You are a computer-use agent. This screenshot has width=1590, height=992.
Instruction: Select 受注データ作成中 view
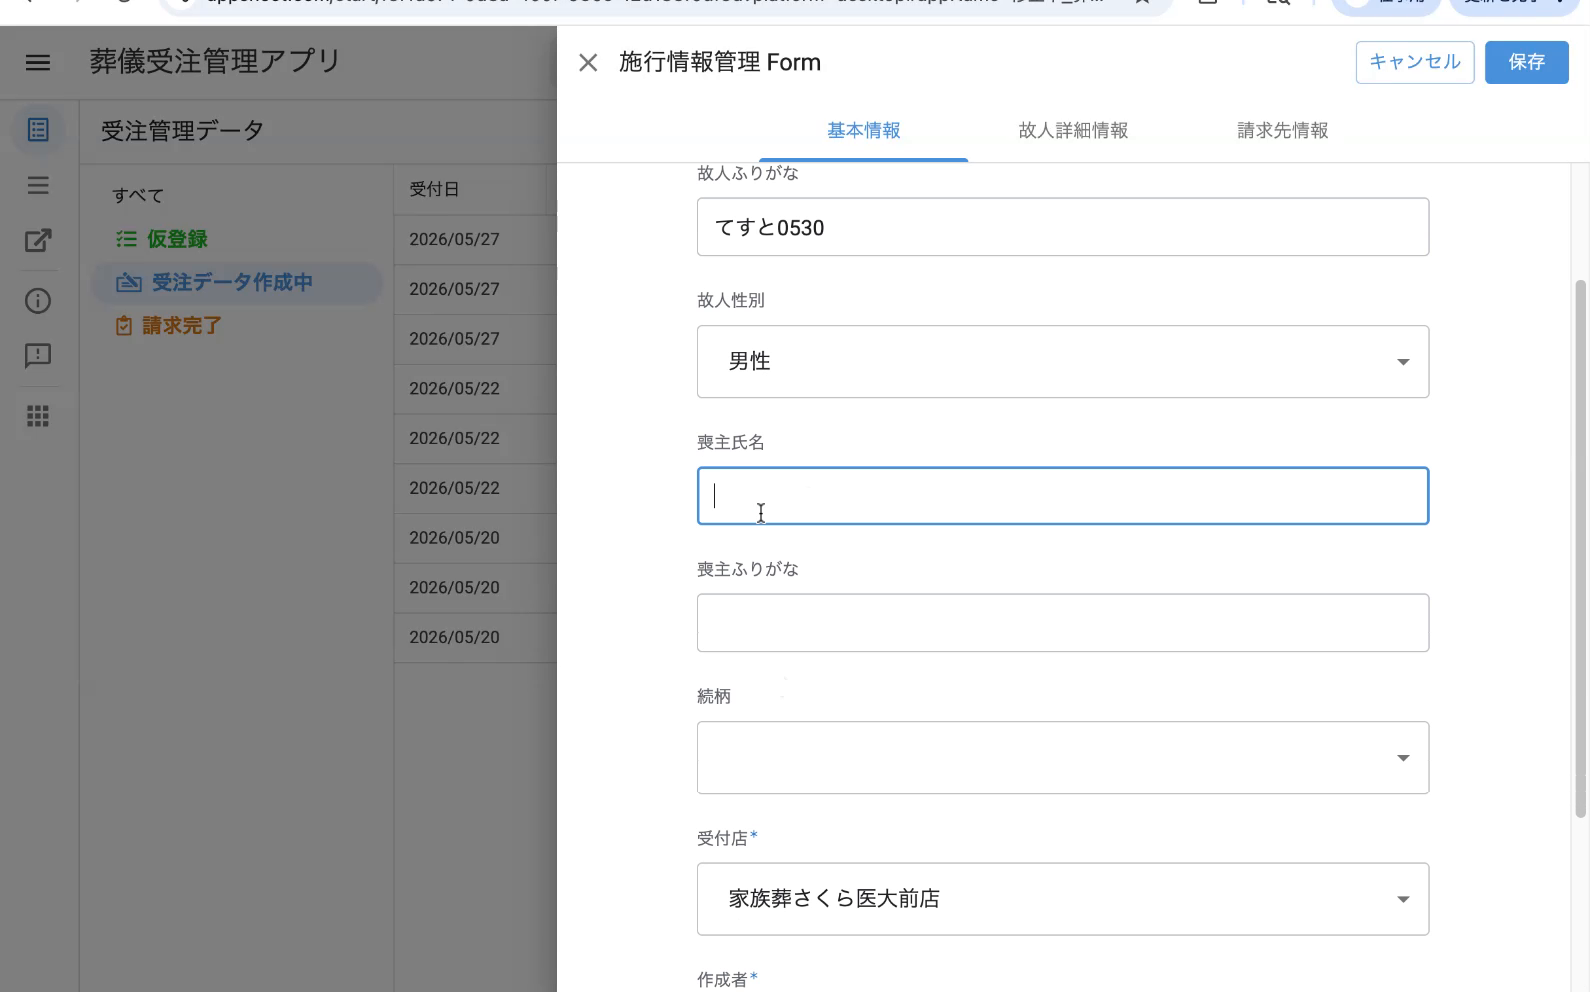[x=236, y=283]
